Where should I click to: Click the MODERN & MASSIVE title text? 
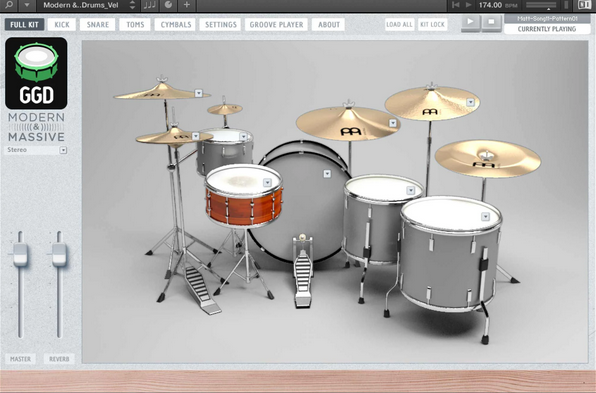pos(36,127)
